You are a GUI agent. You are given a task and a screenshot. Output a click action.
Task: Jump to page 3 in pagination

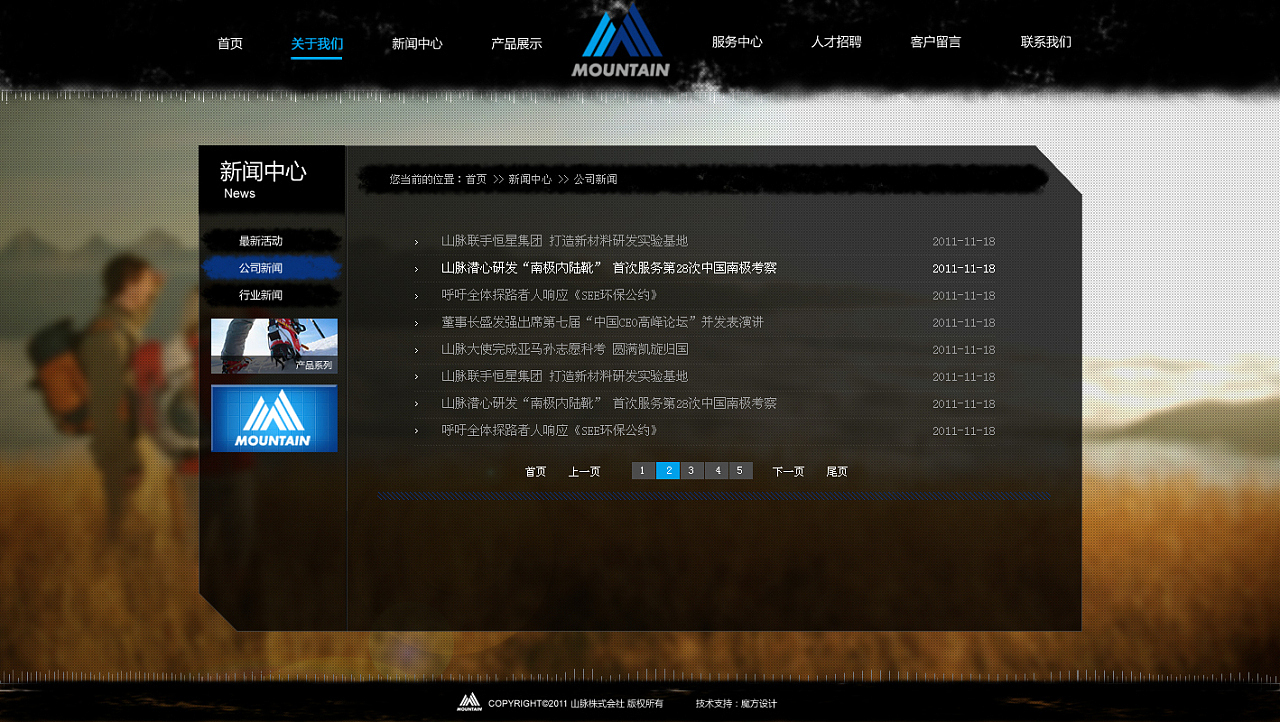click(692, 471)
